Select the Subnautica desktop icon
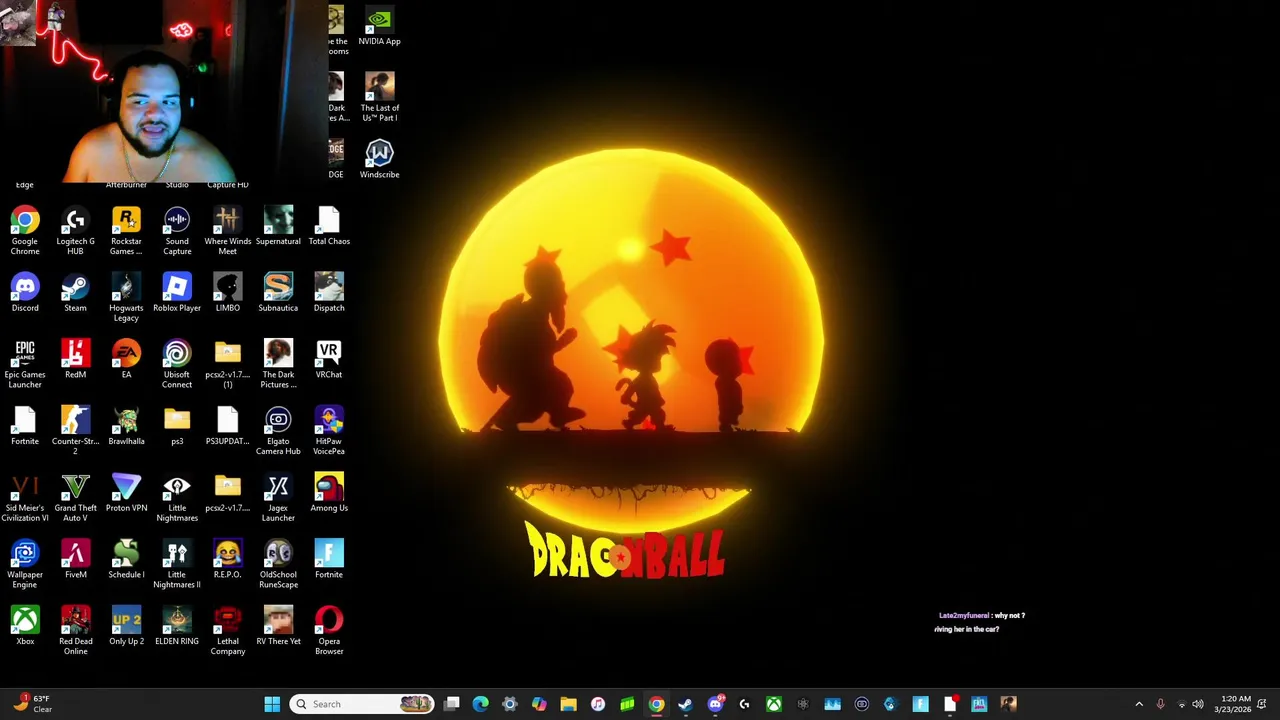This screenshot has height=720, width=1280. (x=278, y=293)
